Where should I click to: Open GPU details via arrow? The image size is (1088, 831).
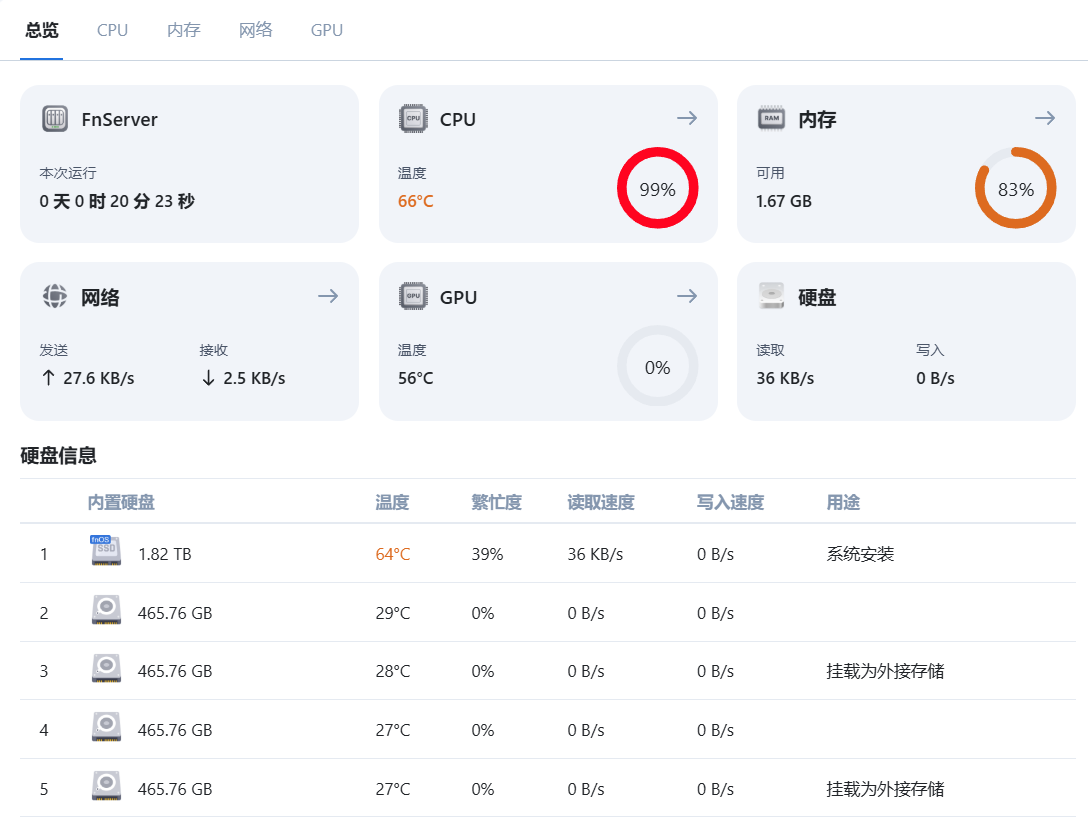click(x=687, y=296)
